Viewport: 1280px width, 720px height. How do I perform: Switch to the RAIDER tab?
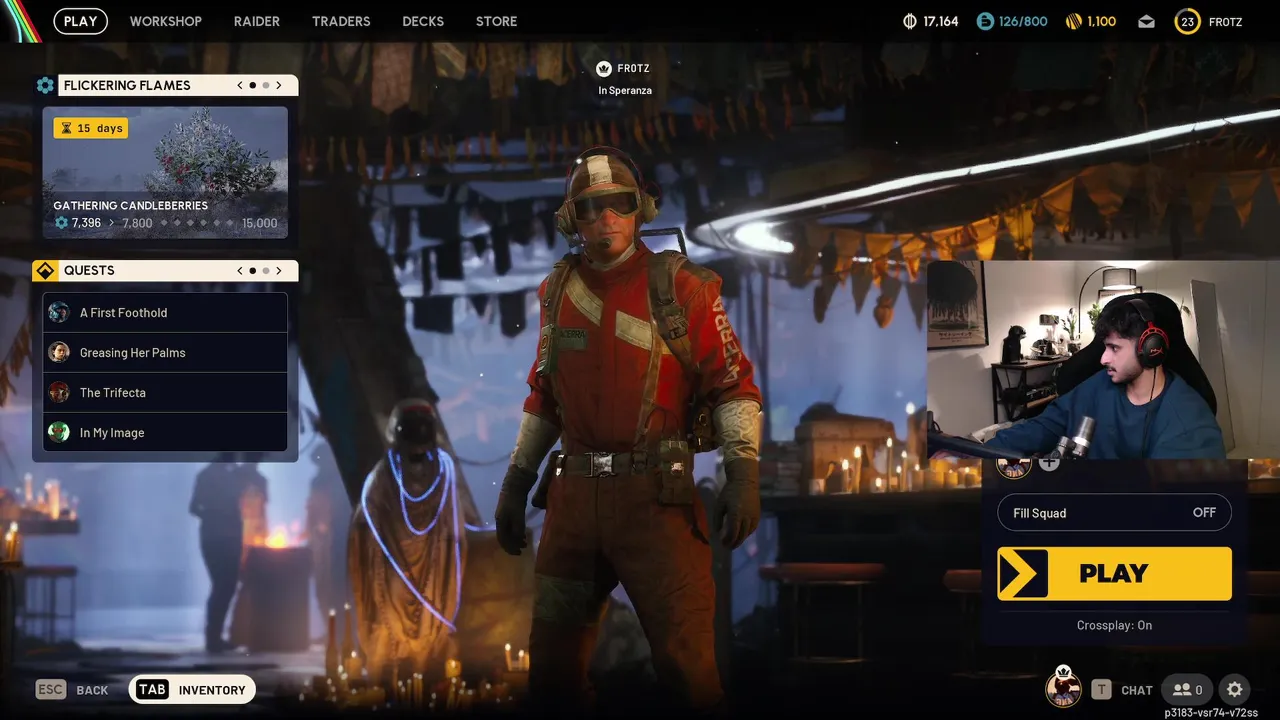tap(256, 21)
